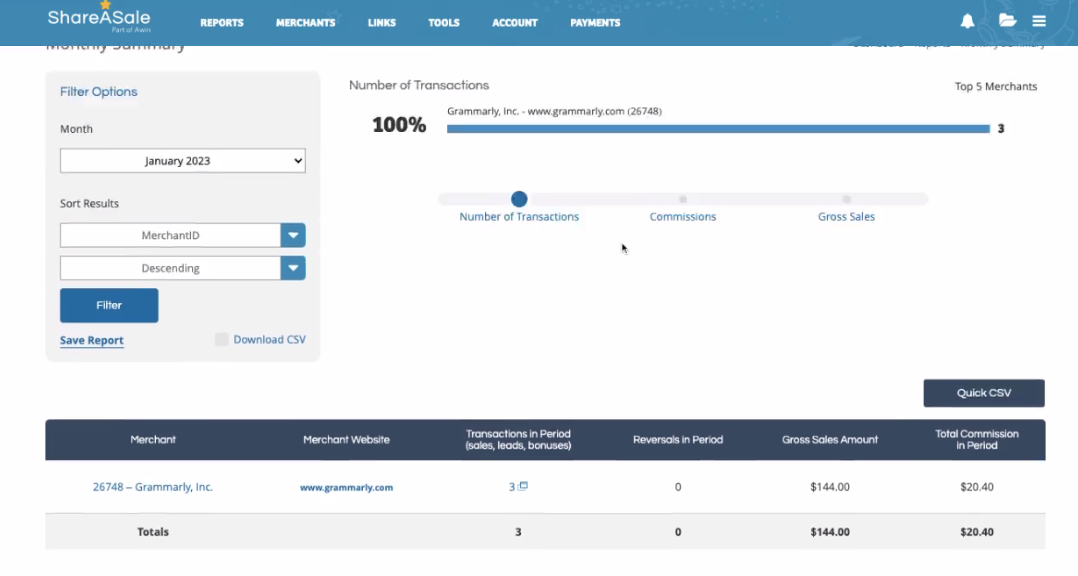Open transaction details icon next to 3
This screenshot has height=576, width=1078.
click(x=523, y=486)
